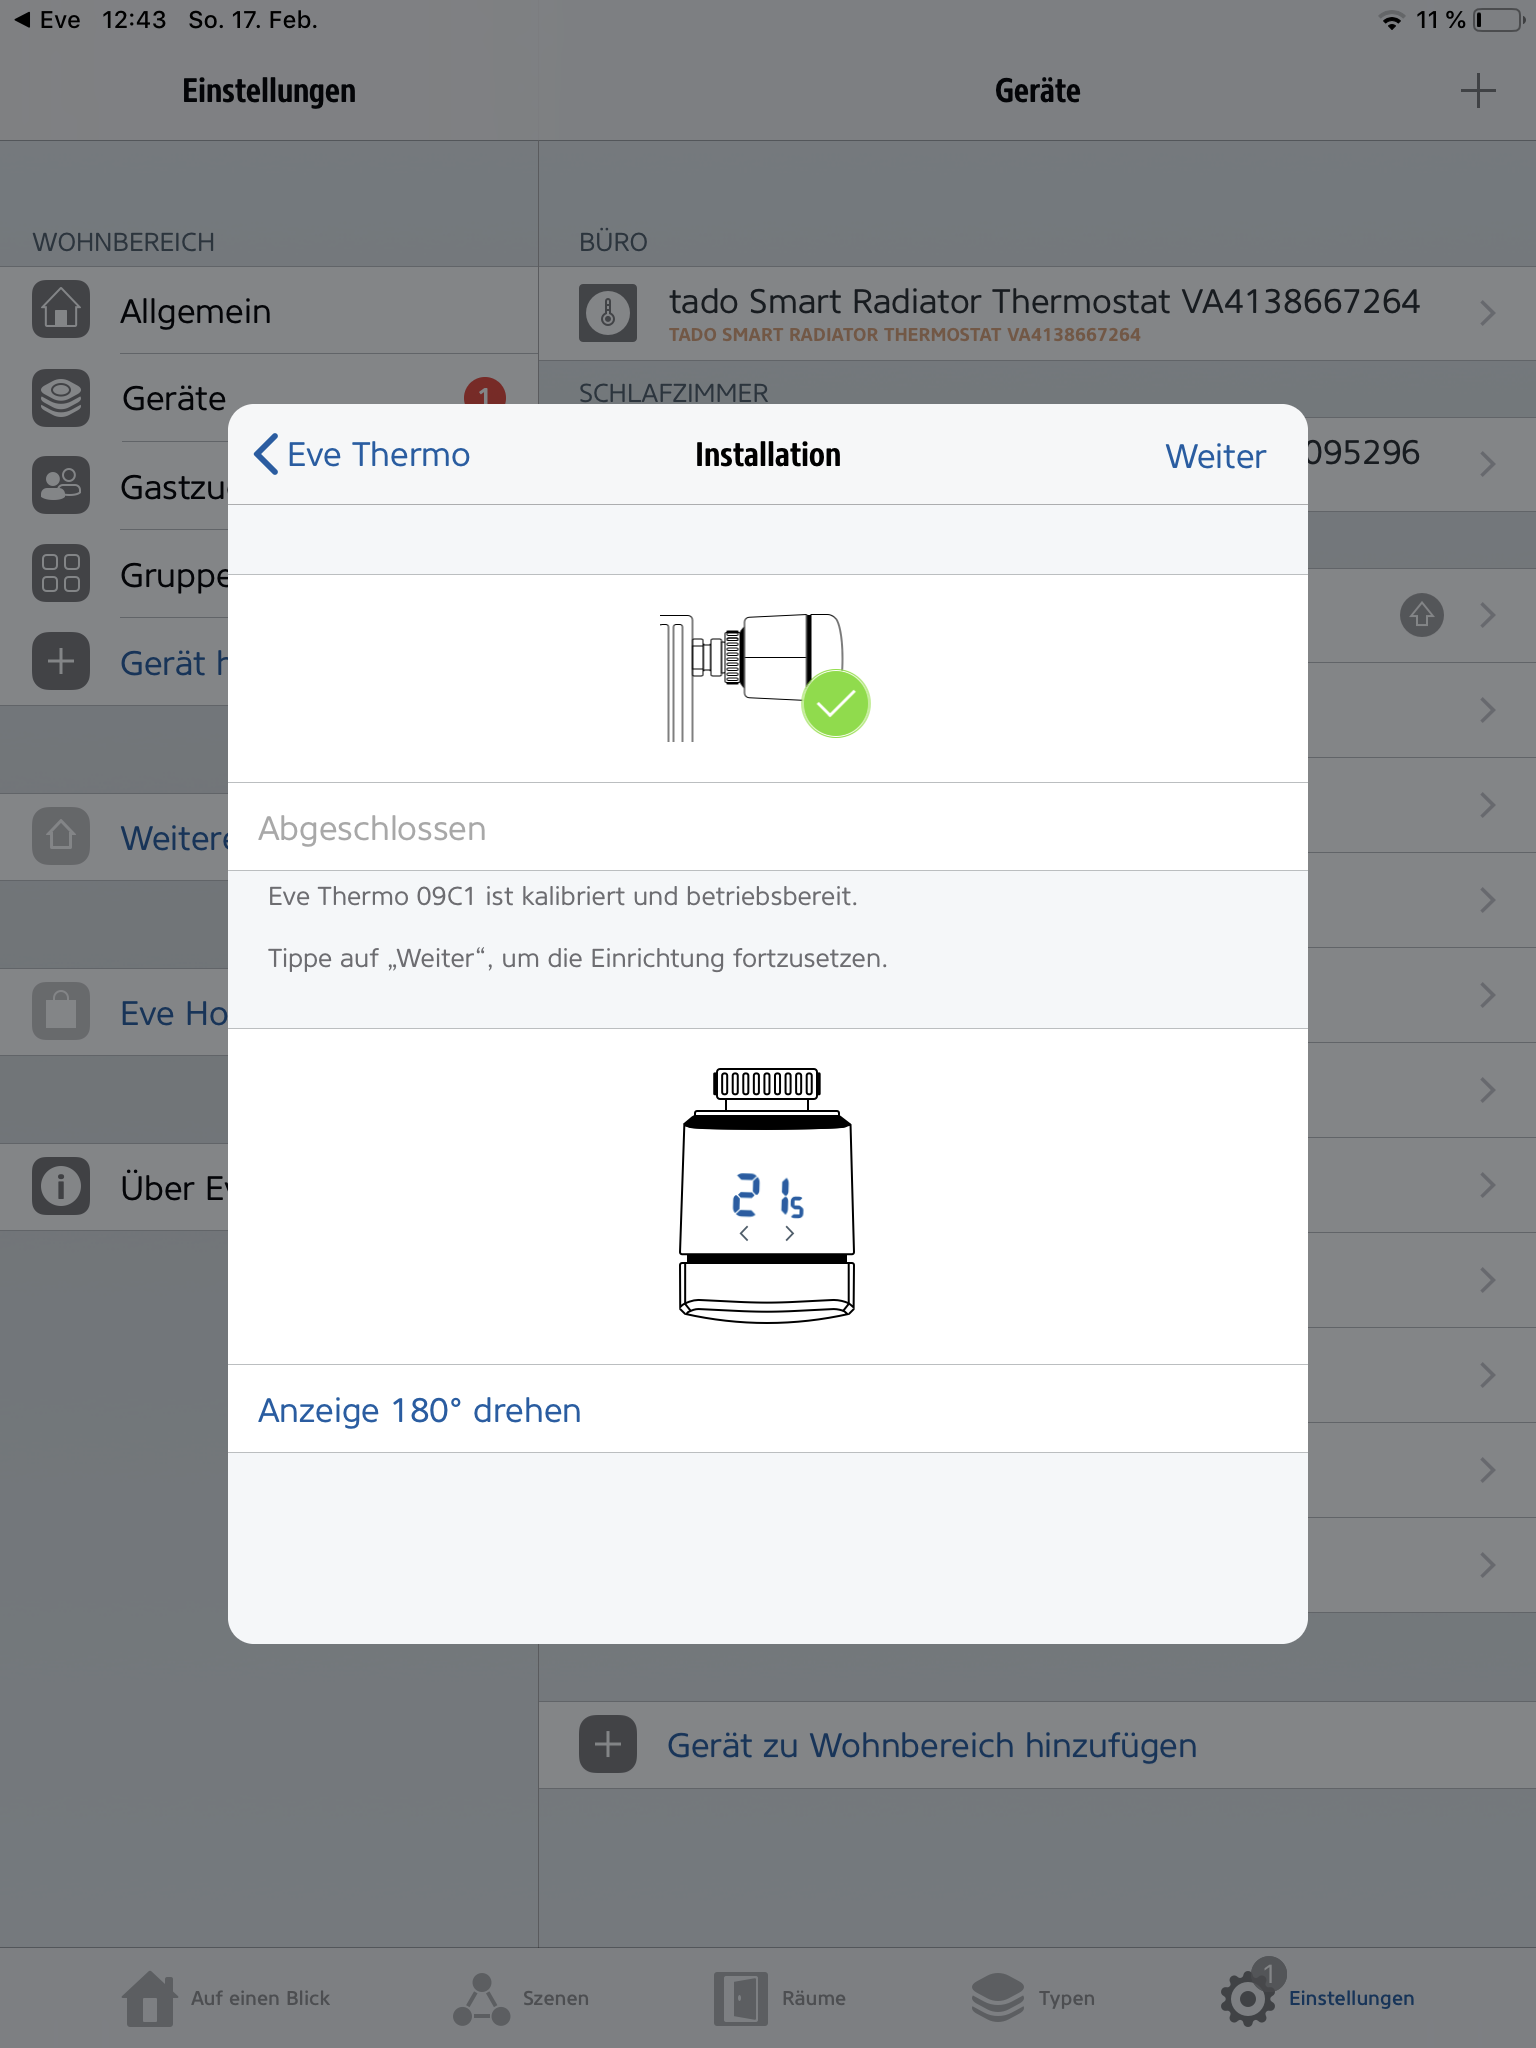Viewport: 1536px width, 2048px height.
Task: Tap the update arrow badge icon
Action: coord(1421,615)
